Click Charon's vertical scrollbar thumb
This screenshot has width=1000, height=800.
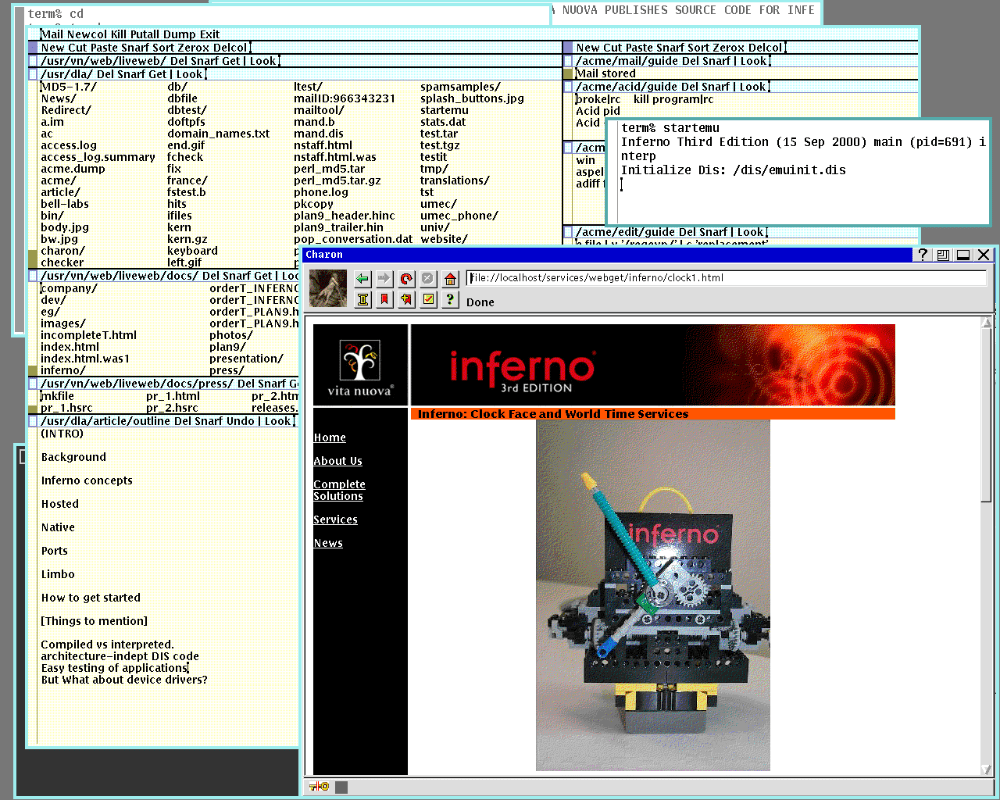pyautogui.click(x=987, y=415)
